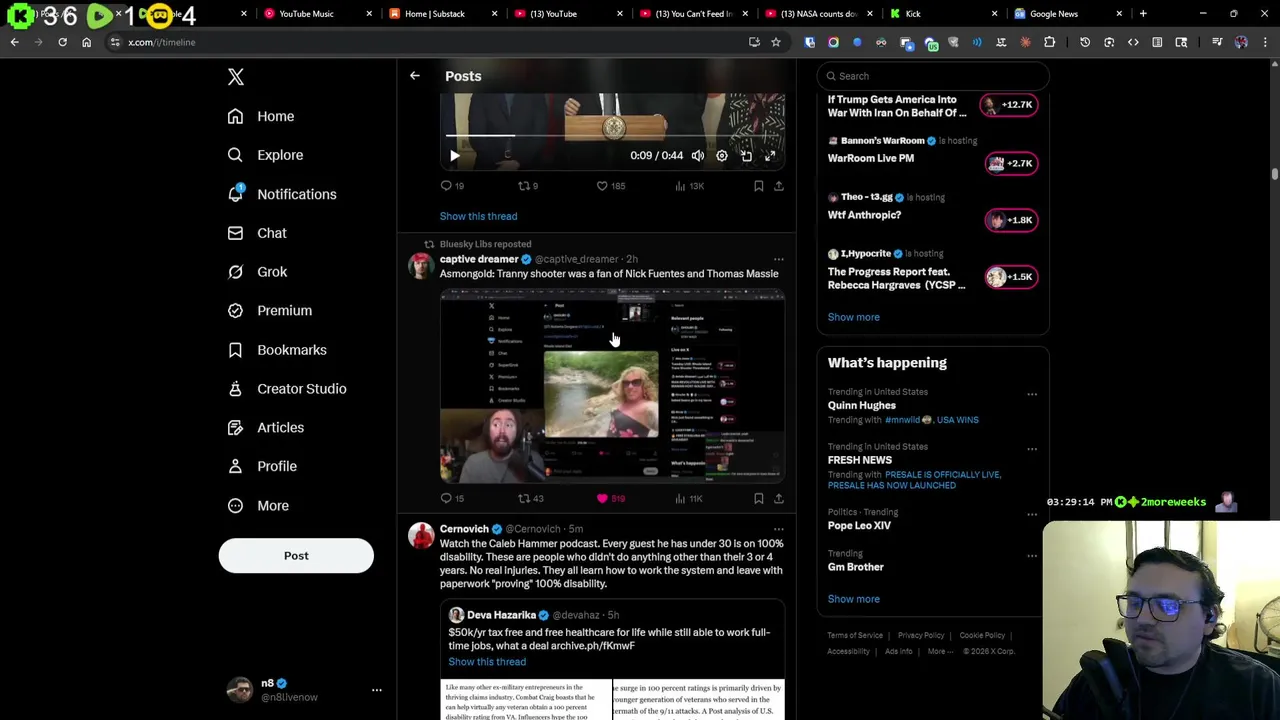The image size is (1280, 720).
Task: Click Show more under What's happening
Action: 854,599
